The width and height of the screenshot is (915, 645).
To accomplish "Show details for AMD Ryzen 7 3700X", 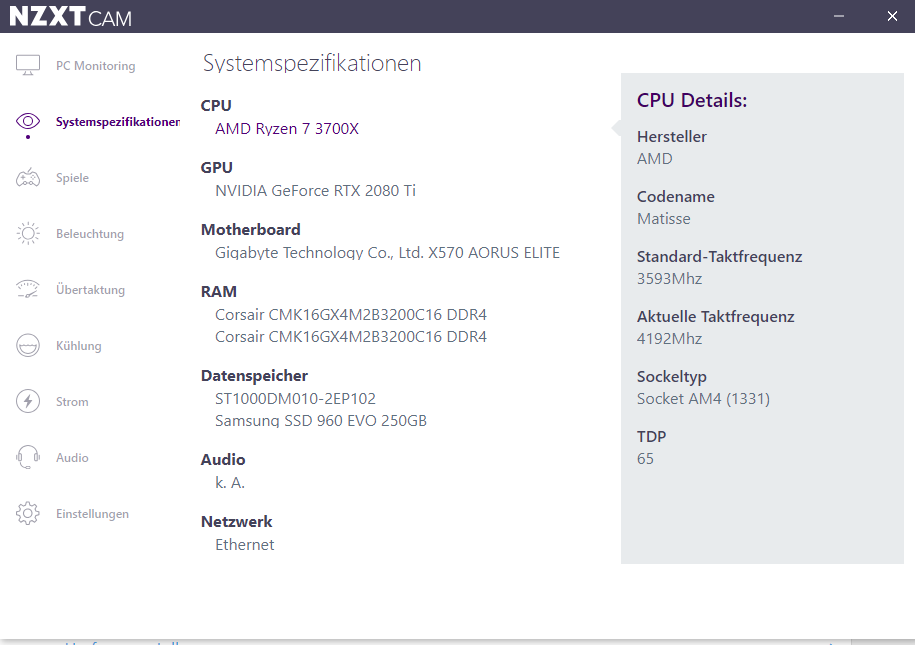I will [x=287, y=129].
